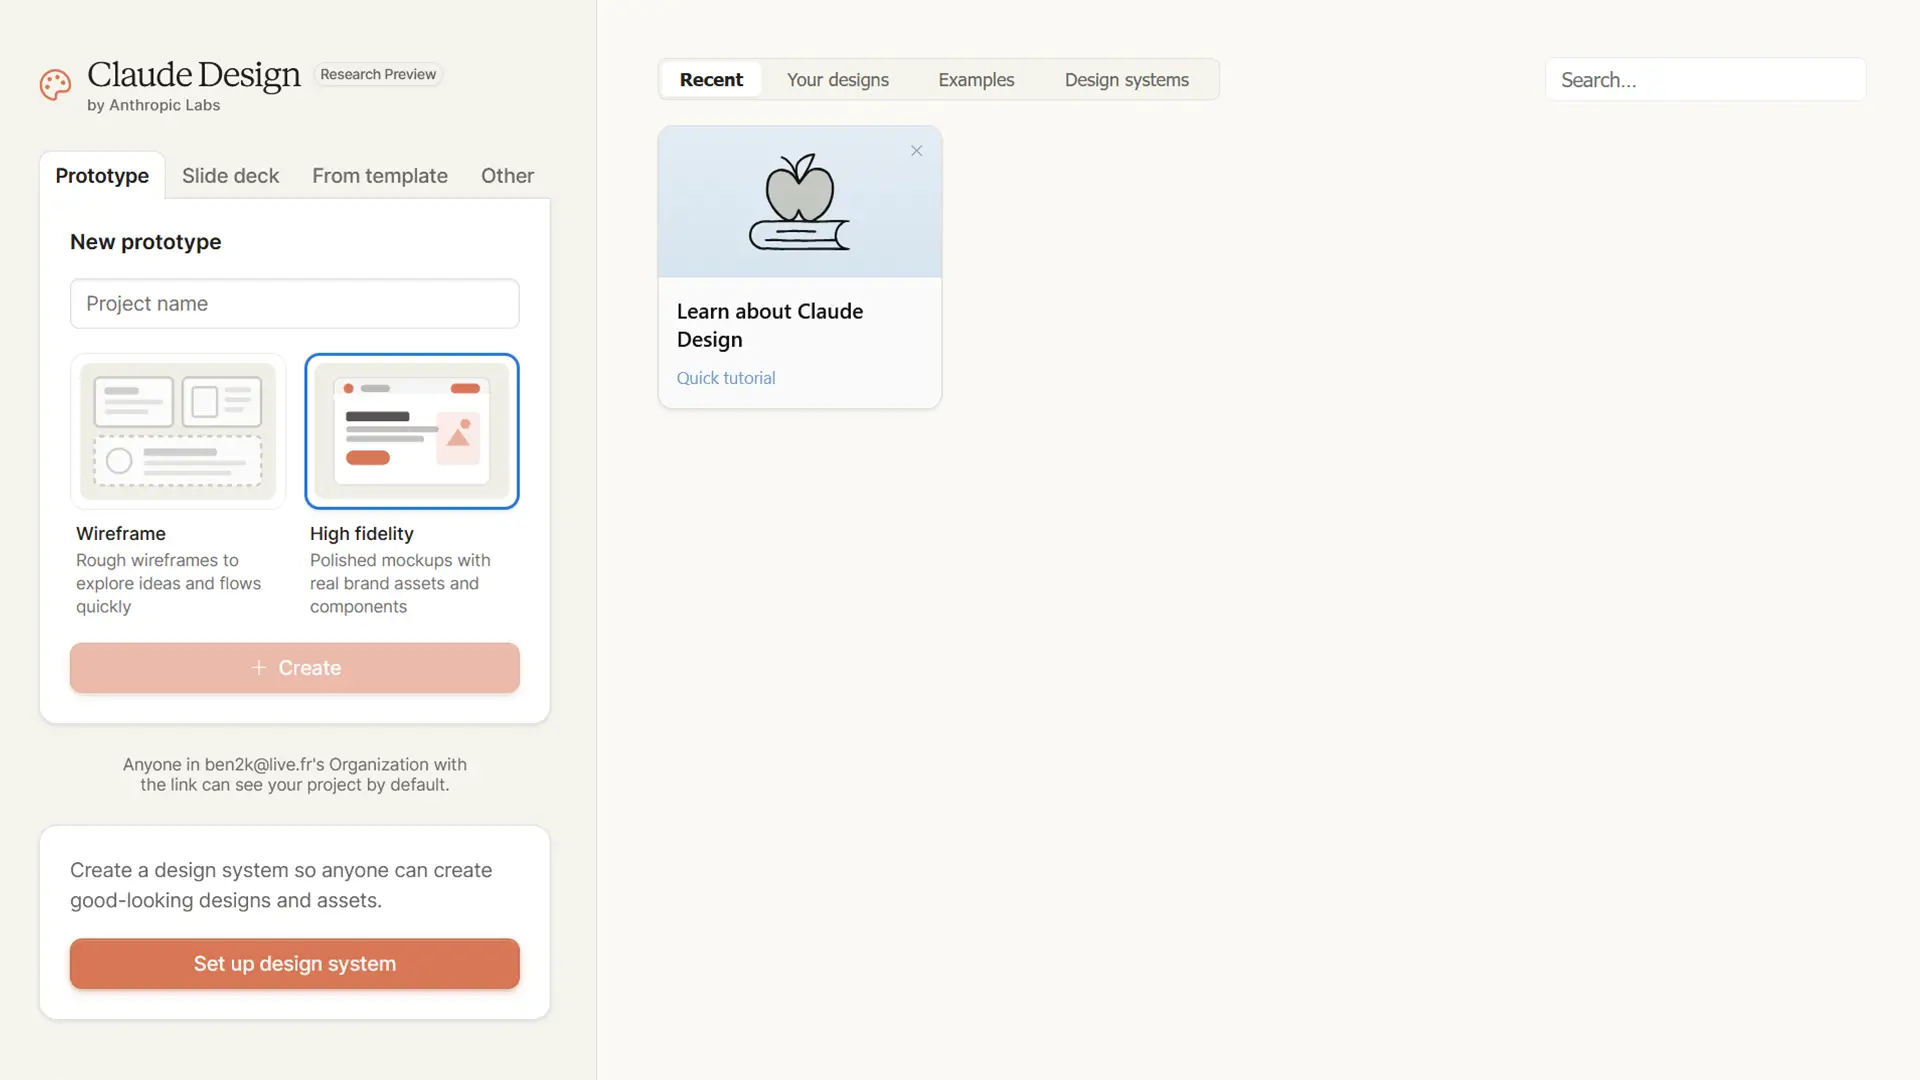Click the New prototype heading
This screenshot has height=1080, width=1920.
pyautogui.click(x=146, y=242)
